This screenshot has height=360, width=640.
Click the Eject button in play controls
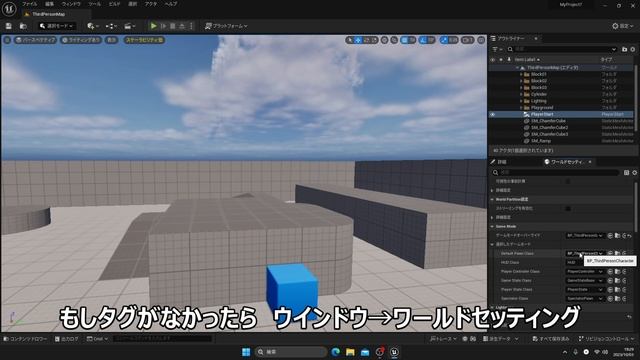(x=182, y=26)
